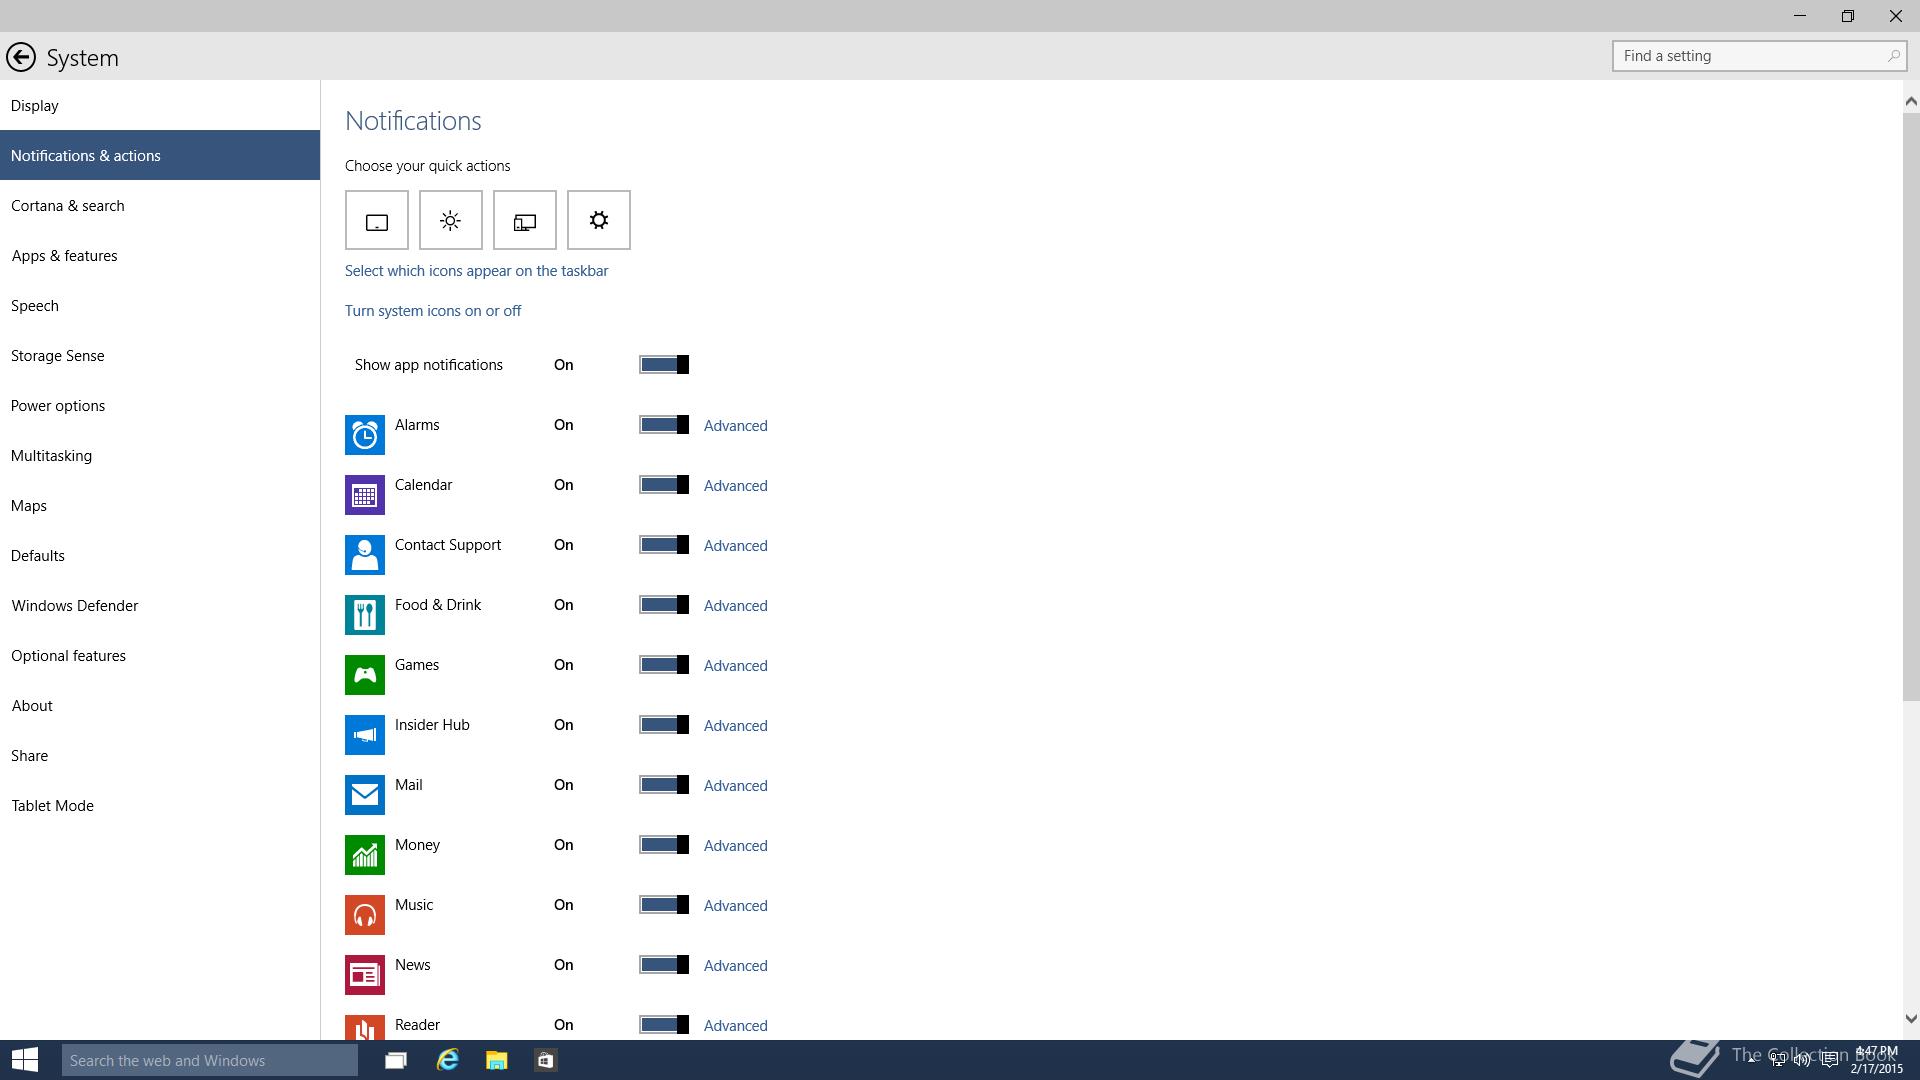The image size is (1920, 1080).
Task: Click the Food & Drink app icon
Action: tap(365, 615)
